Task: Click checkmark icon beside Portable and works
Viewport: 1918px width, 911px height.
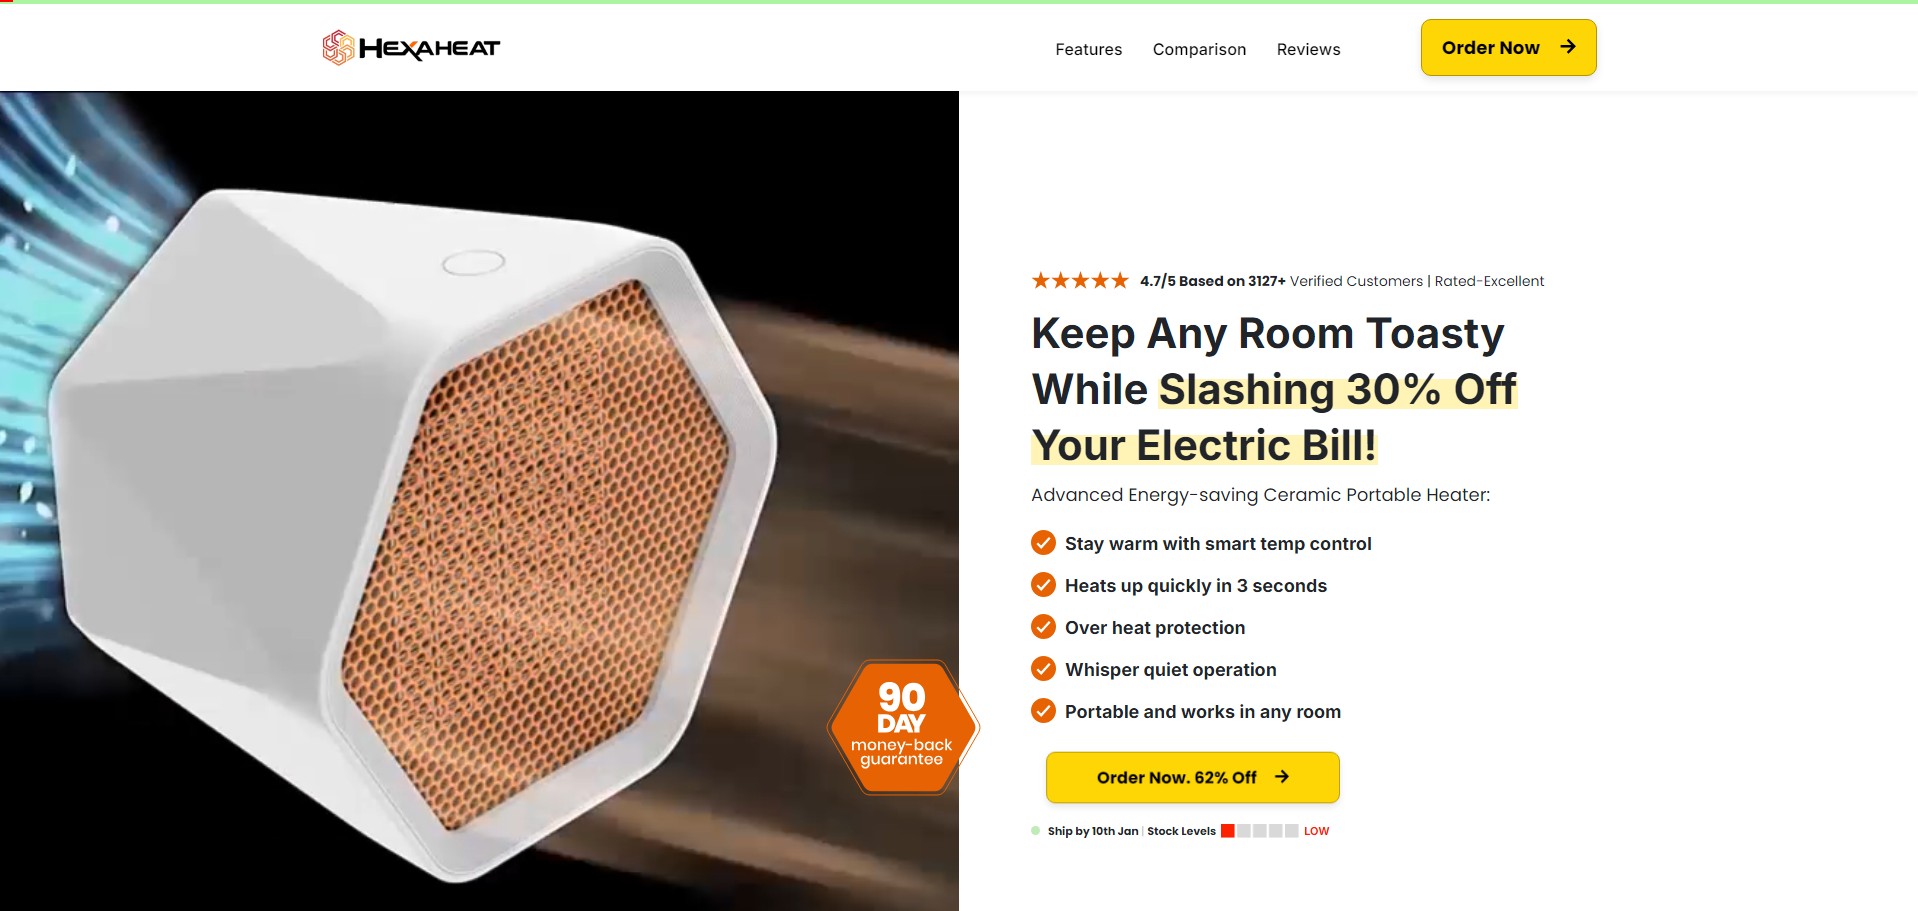Action: [1043, 711]
